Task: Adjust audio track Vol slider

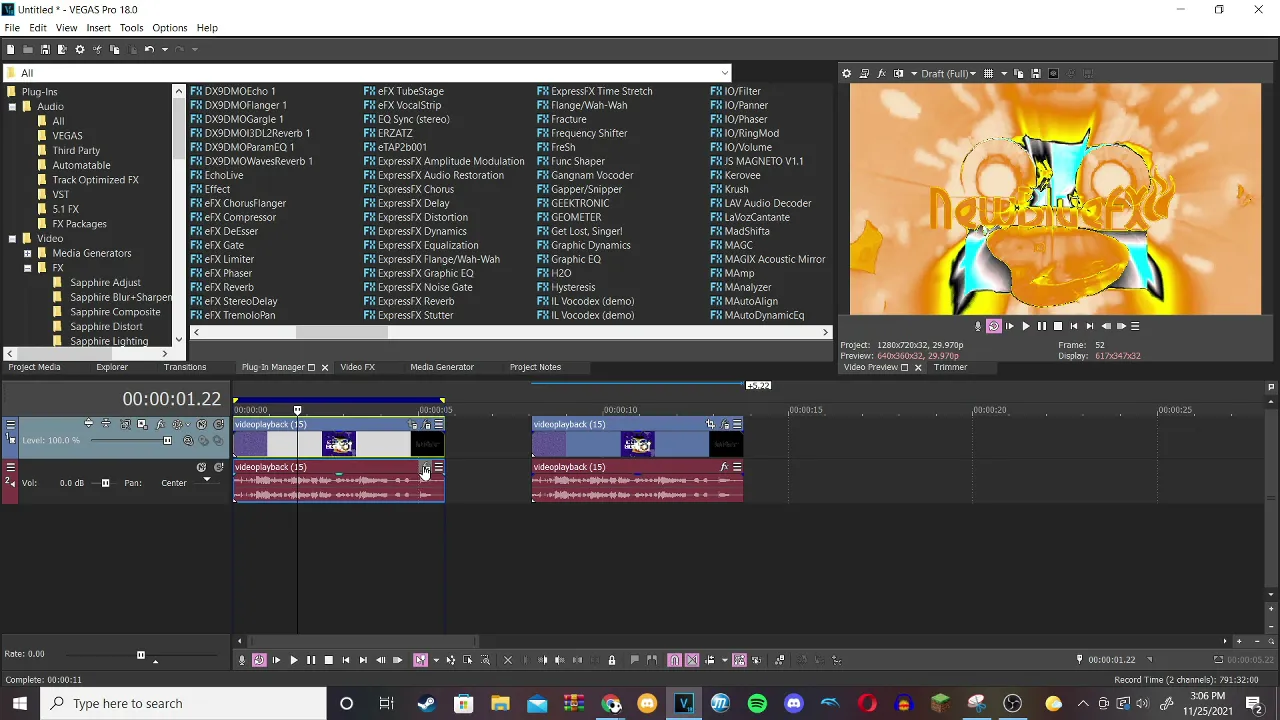Action: click(x=105, y=483)
